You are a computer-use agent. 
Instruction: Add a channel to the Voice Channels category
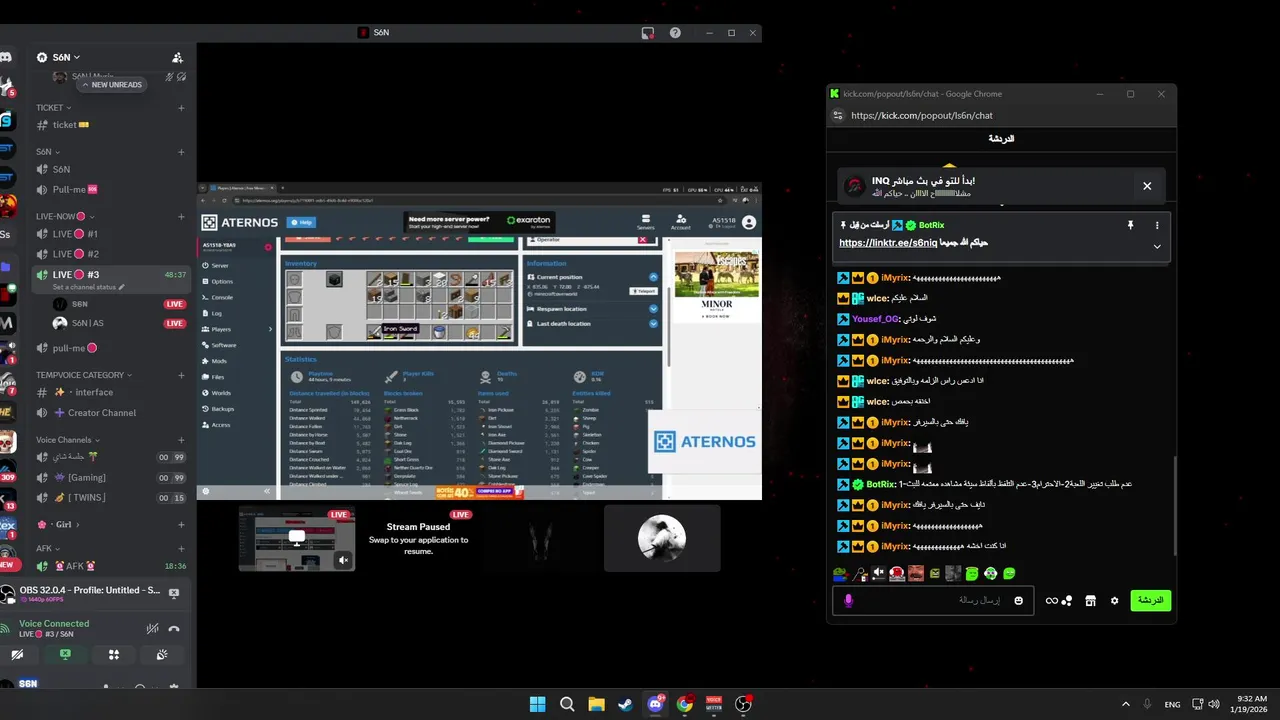click(x=181, y=440)
